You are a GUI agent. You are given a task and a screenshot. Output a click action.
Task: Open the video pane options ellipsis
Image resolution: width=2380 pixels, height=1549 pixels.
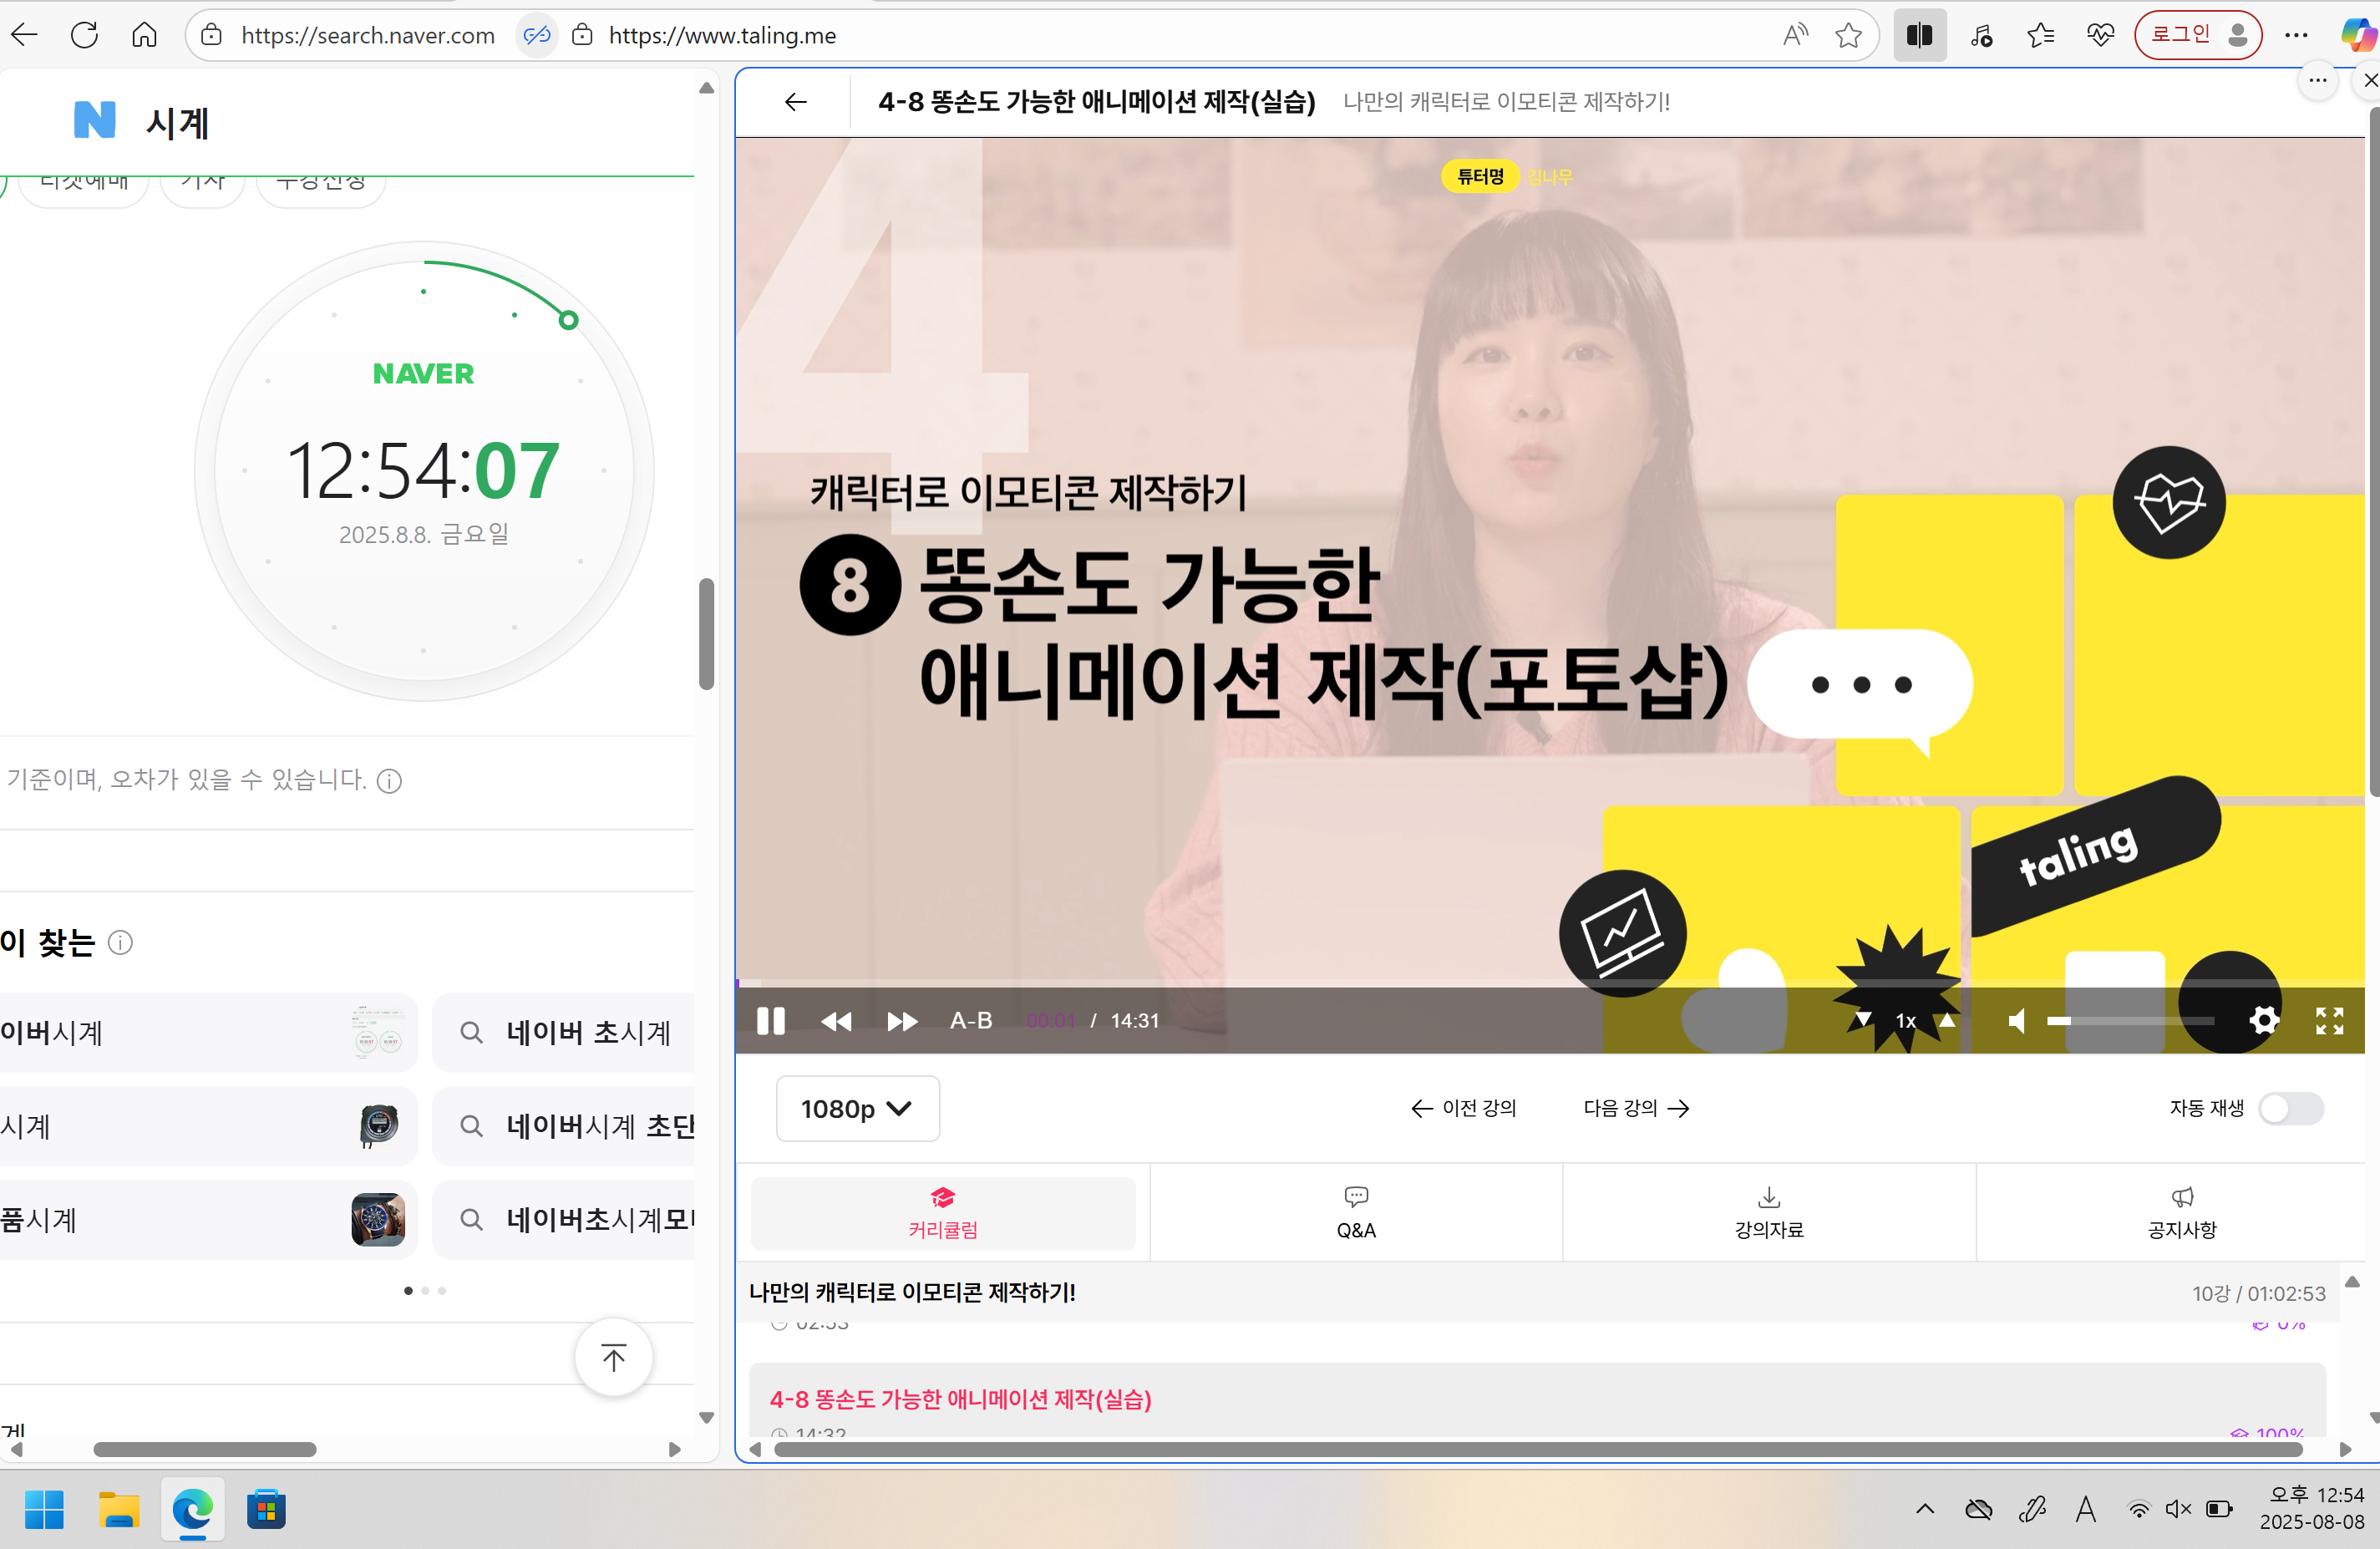click(x=2318, y=81)
